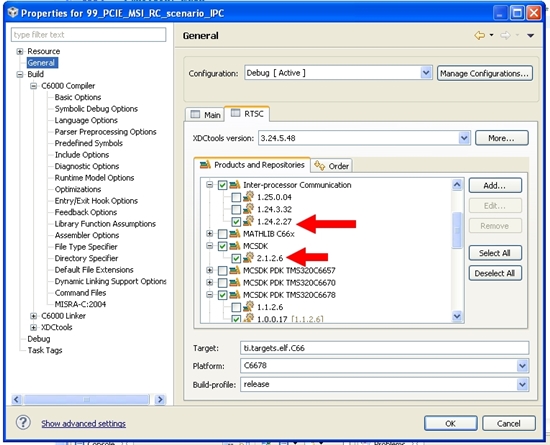Open the view menu triangle icon
Image resolution: width=550 pixels, height=445 pixels.
pyautogui.click(x=530, y=35)
